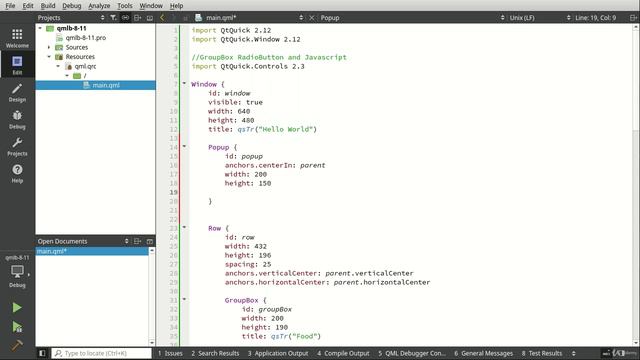Open the Window menu
Viewport: 640px width, 360px height.
click(x=151, y=6)
